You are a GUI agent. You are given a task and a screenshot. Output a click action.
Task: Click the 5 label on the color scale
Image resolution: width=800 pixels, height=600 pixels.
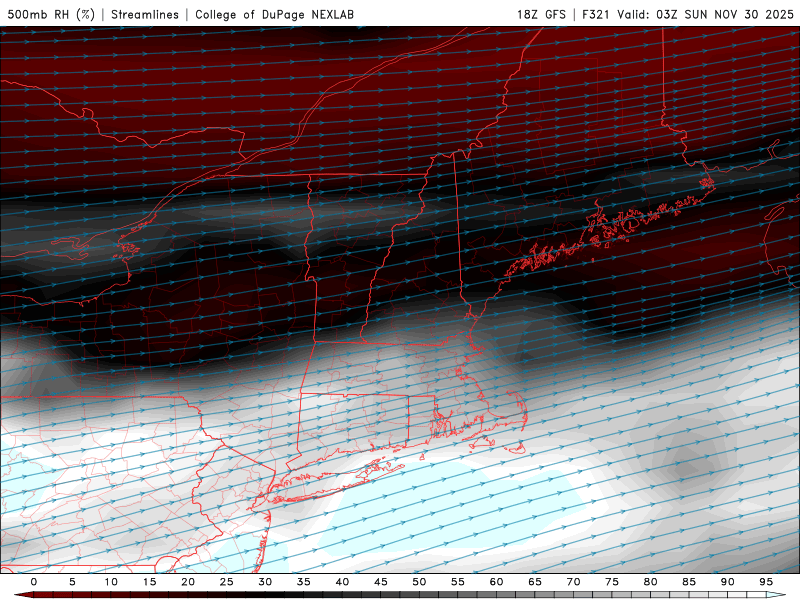(72, 582)
